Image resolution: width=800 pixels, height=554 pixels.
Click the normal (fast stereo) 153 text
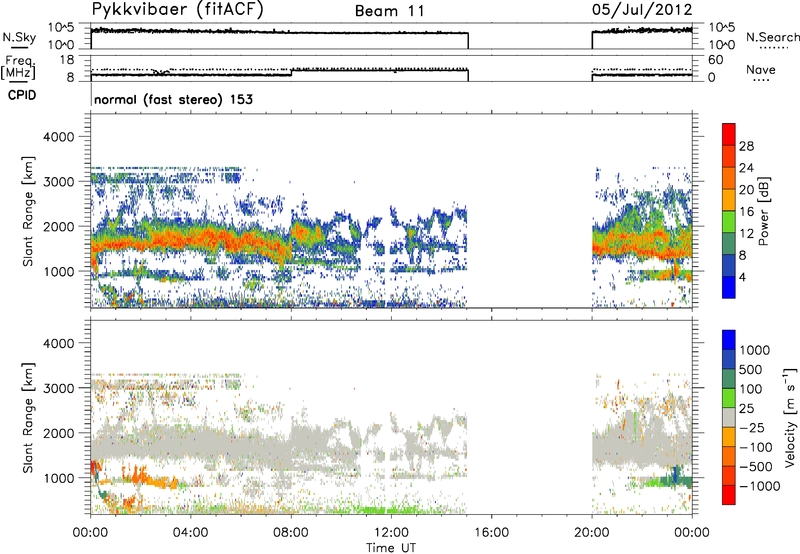[173, 99]
